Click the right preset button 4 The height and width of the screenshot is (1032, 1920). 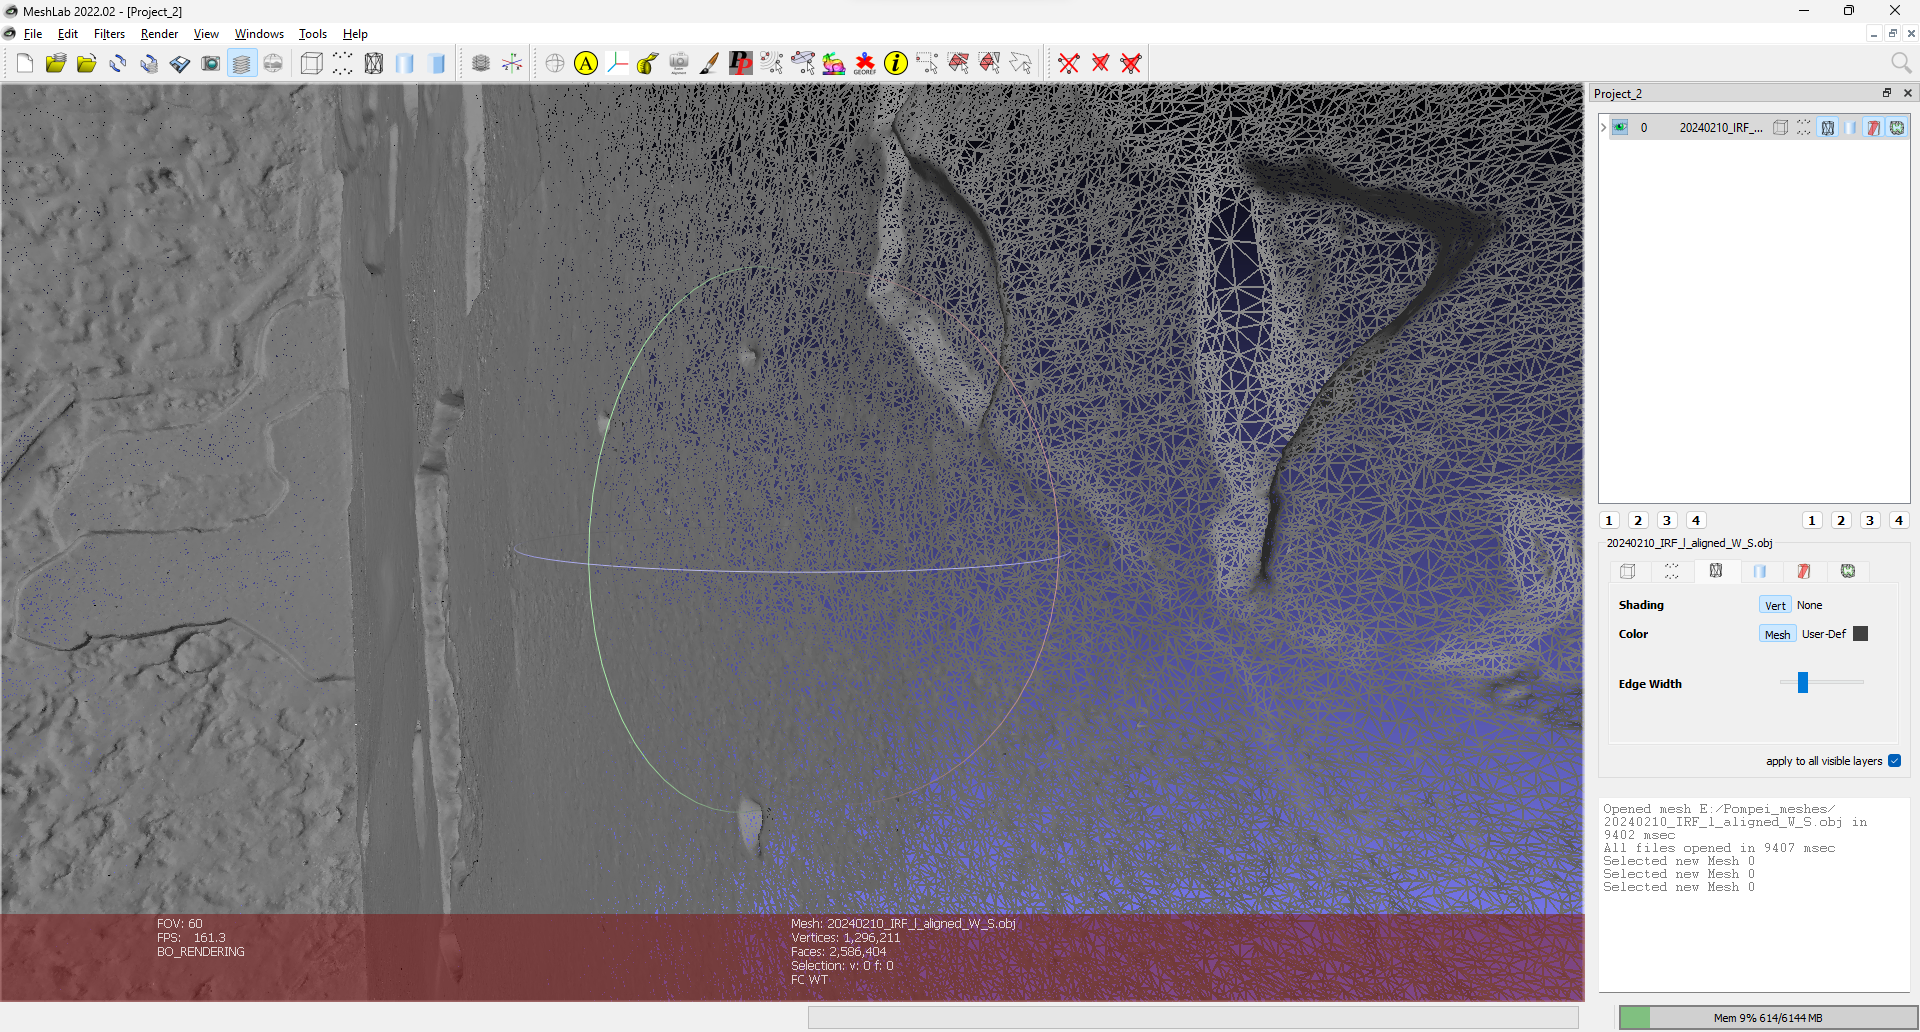point(1899,520)
